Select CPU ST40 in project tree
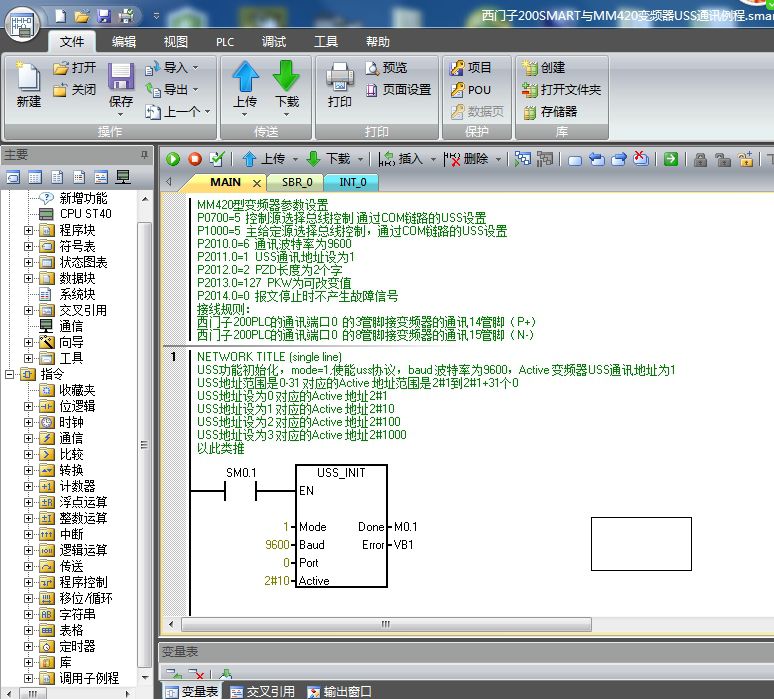This screenshot has height=699, width=774. click(85, 214)
